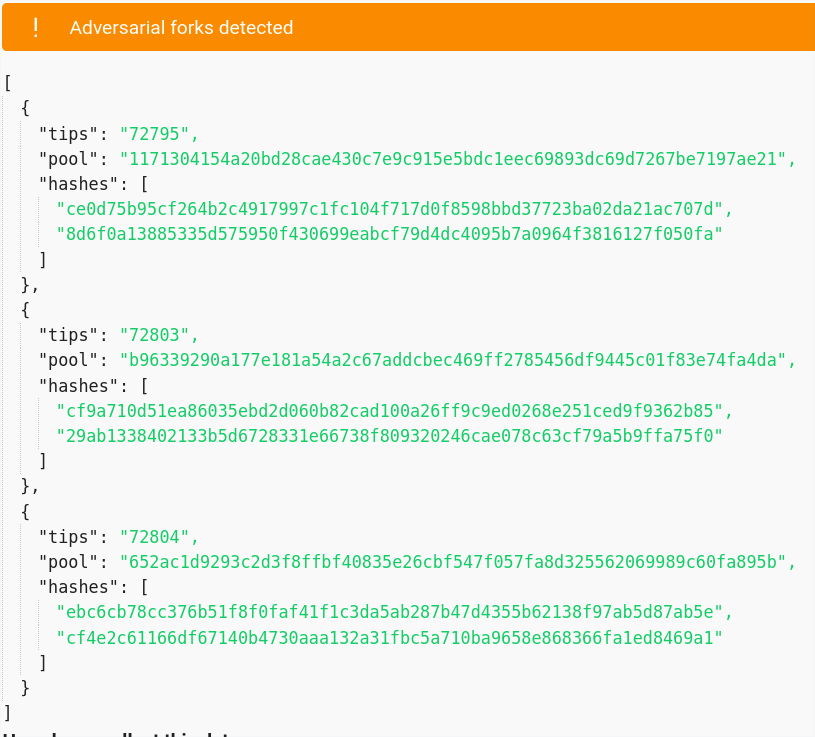Viewport: 815px width, 737px height.
Task: Click the Adversarial forks detected banner text
Action: point(181,28)
